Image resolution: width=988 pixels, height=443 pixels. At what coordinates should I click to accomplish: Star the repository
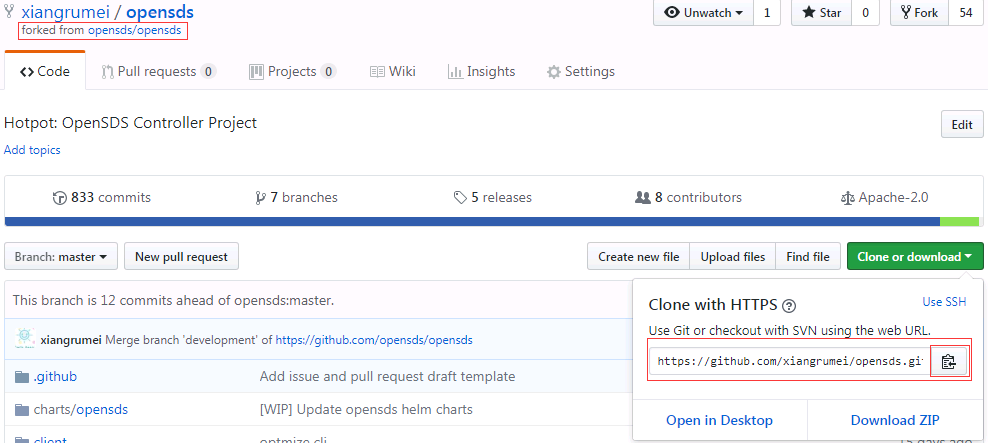click(x=822, y=13)
